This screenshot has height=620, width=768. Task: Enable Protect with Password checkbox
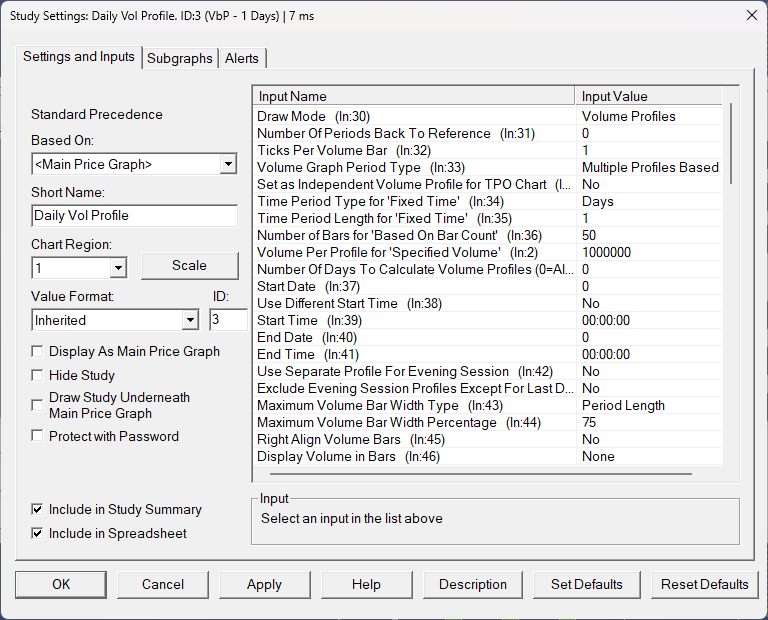tap(37, 435)
